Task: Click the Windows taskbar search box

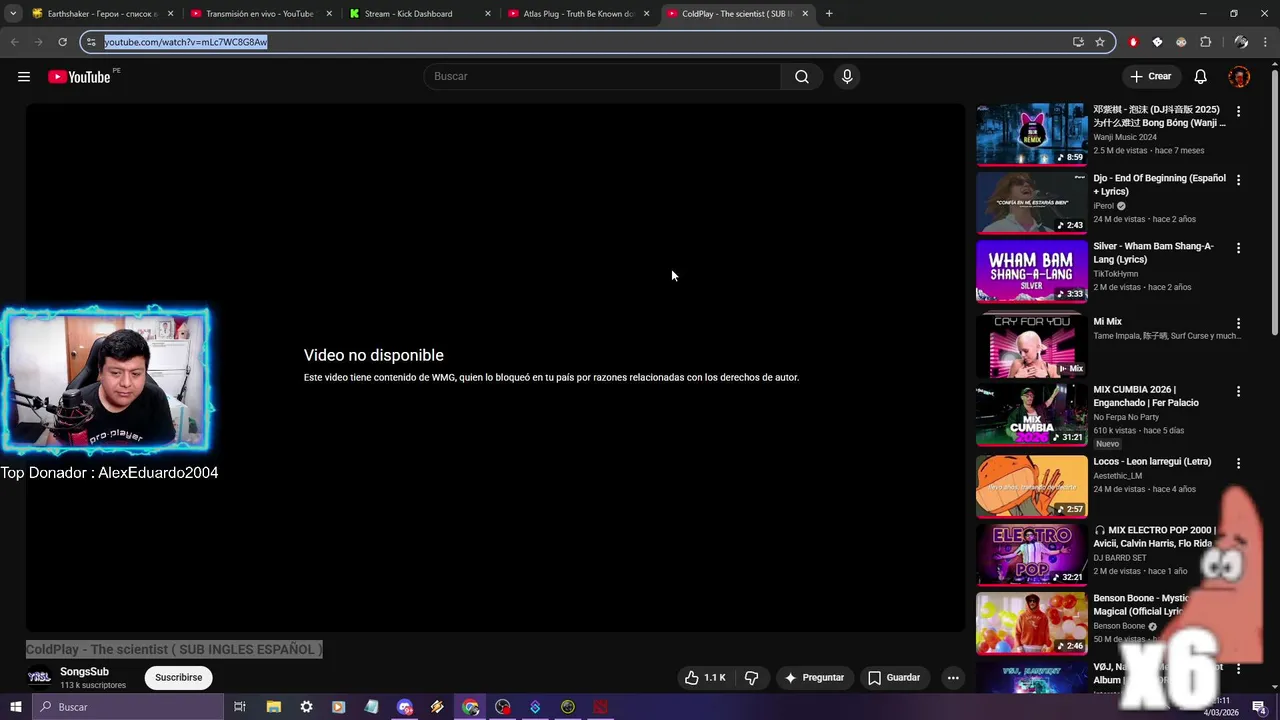Action: (x=127, y=707)
